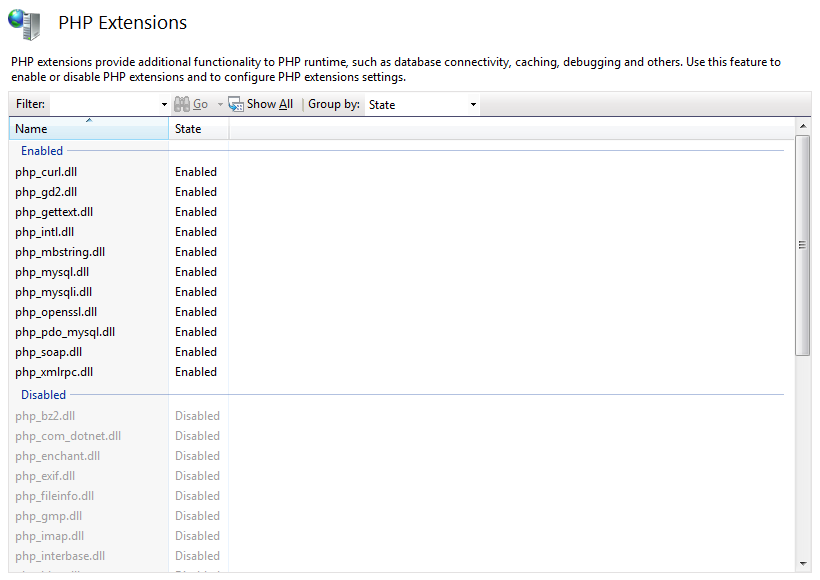Click the vertical scrollbar thumb
This screenshot has width=820, height=580.
coord(803,245)
